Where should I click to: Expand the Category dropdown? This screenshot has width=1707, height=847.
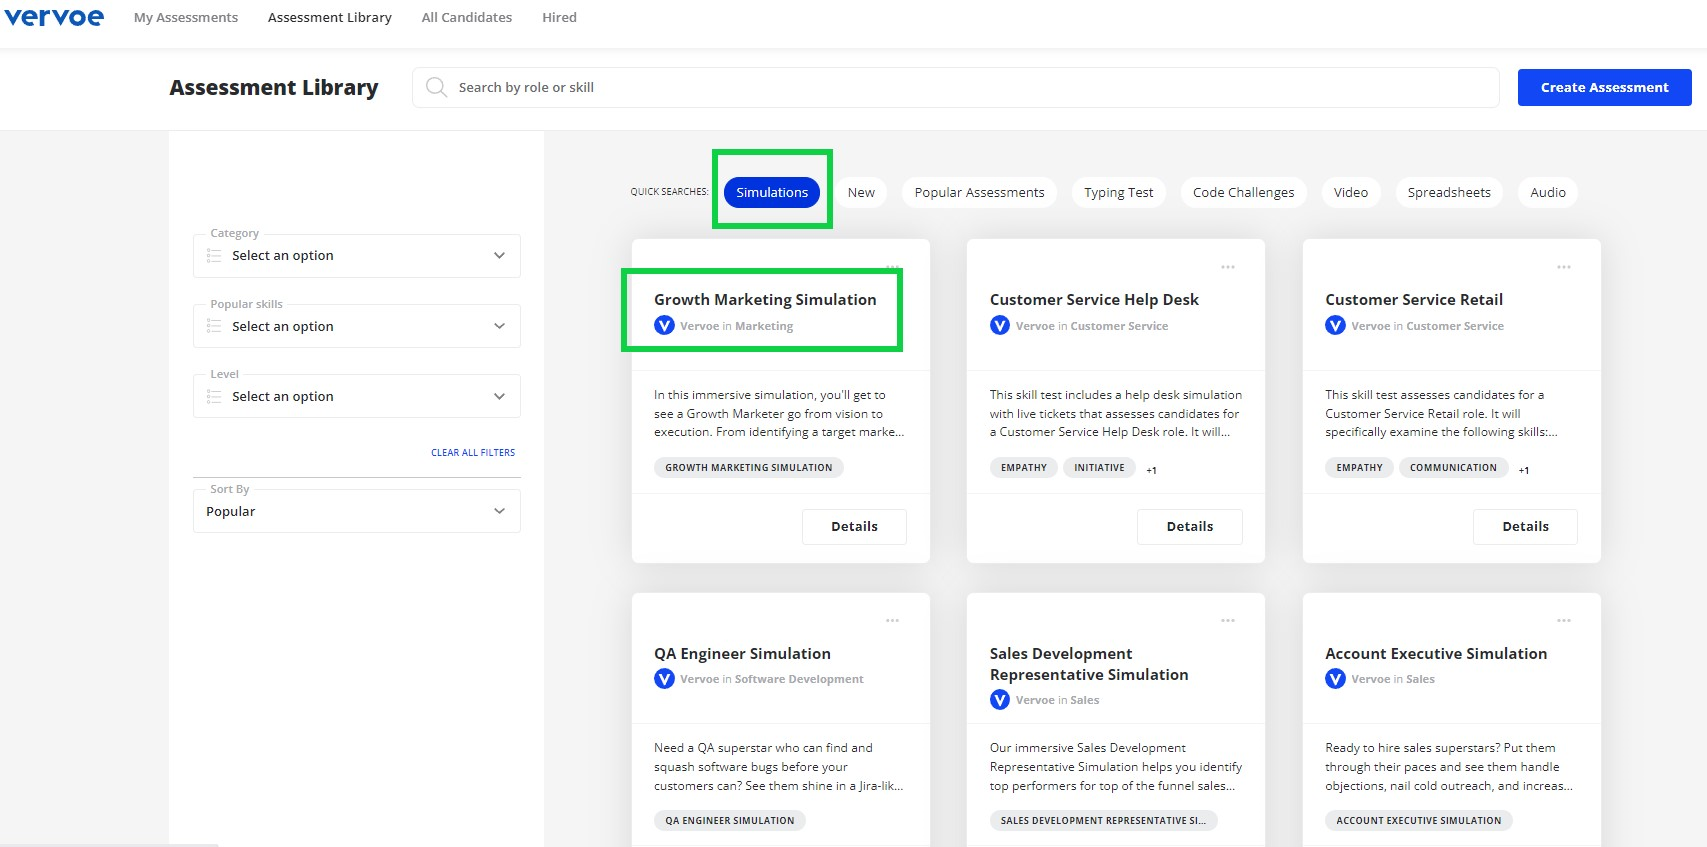tap(357, 256)
